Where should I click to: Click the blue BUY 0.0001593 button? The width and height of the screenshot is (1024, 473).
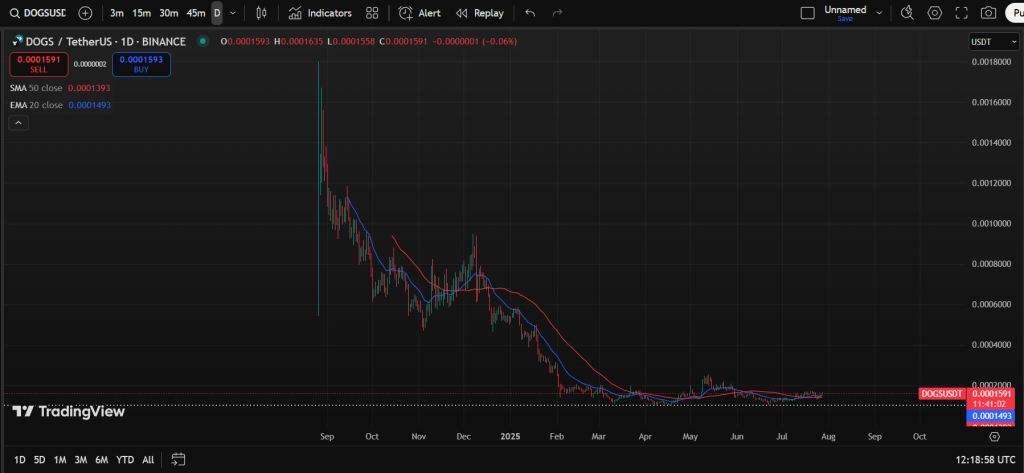[x=141, y=64]
